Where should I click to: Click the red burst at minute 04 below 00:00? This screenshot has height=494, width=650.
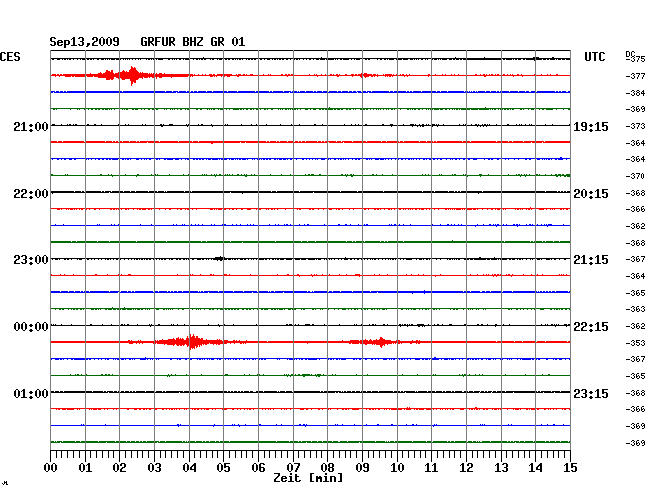click(x=191, y=342)
